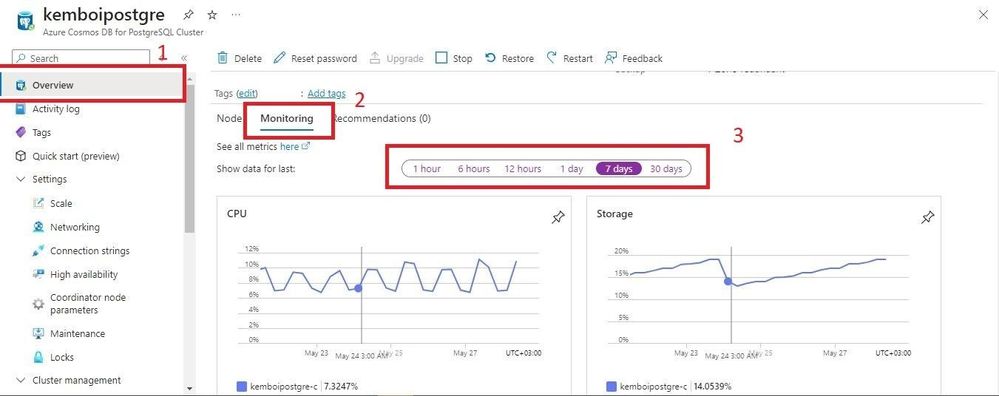Show data for last 30 days
This screenshot has width=999, height=396.
pos(666,169)
